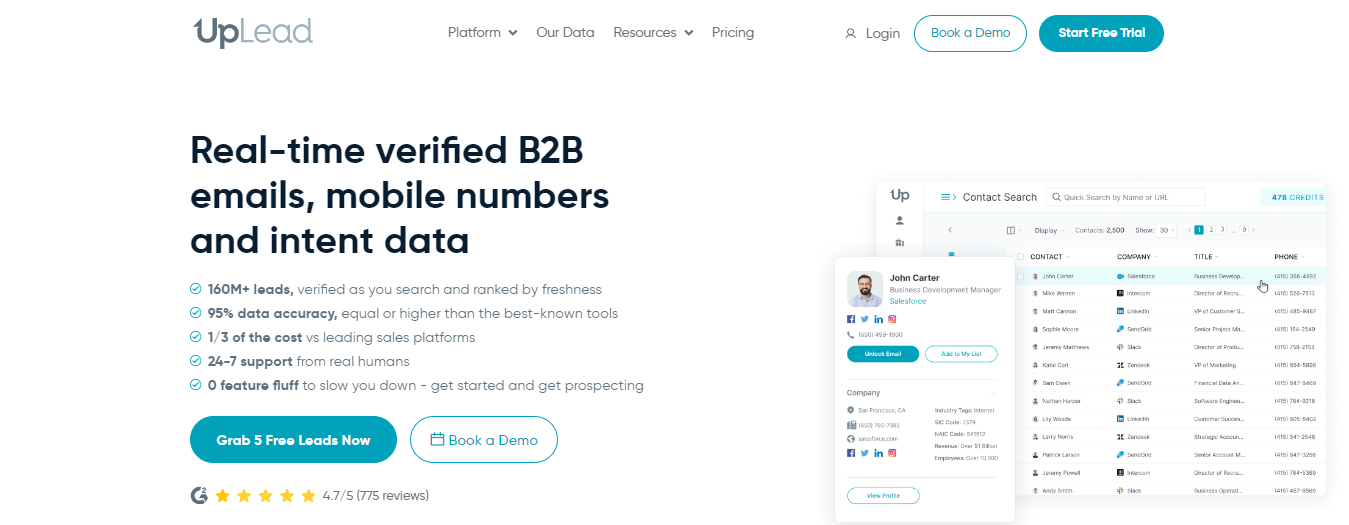Image resolution: width=1349 pixels, height=525 pixels.
Task: Open the Contact Search hamburger menu icon
Action: coord(947,197)
